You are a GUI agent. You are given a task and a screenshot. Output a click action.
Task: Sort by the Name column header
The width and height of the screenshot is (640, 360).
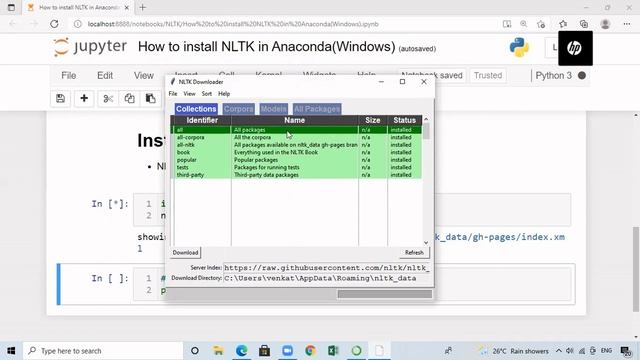(295, 120)
